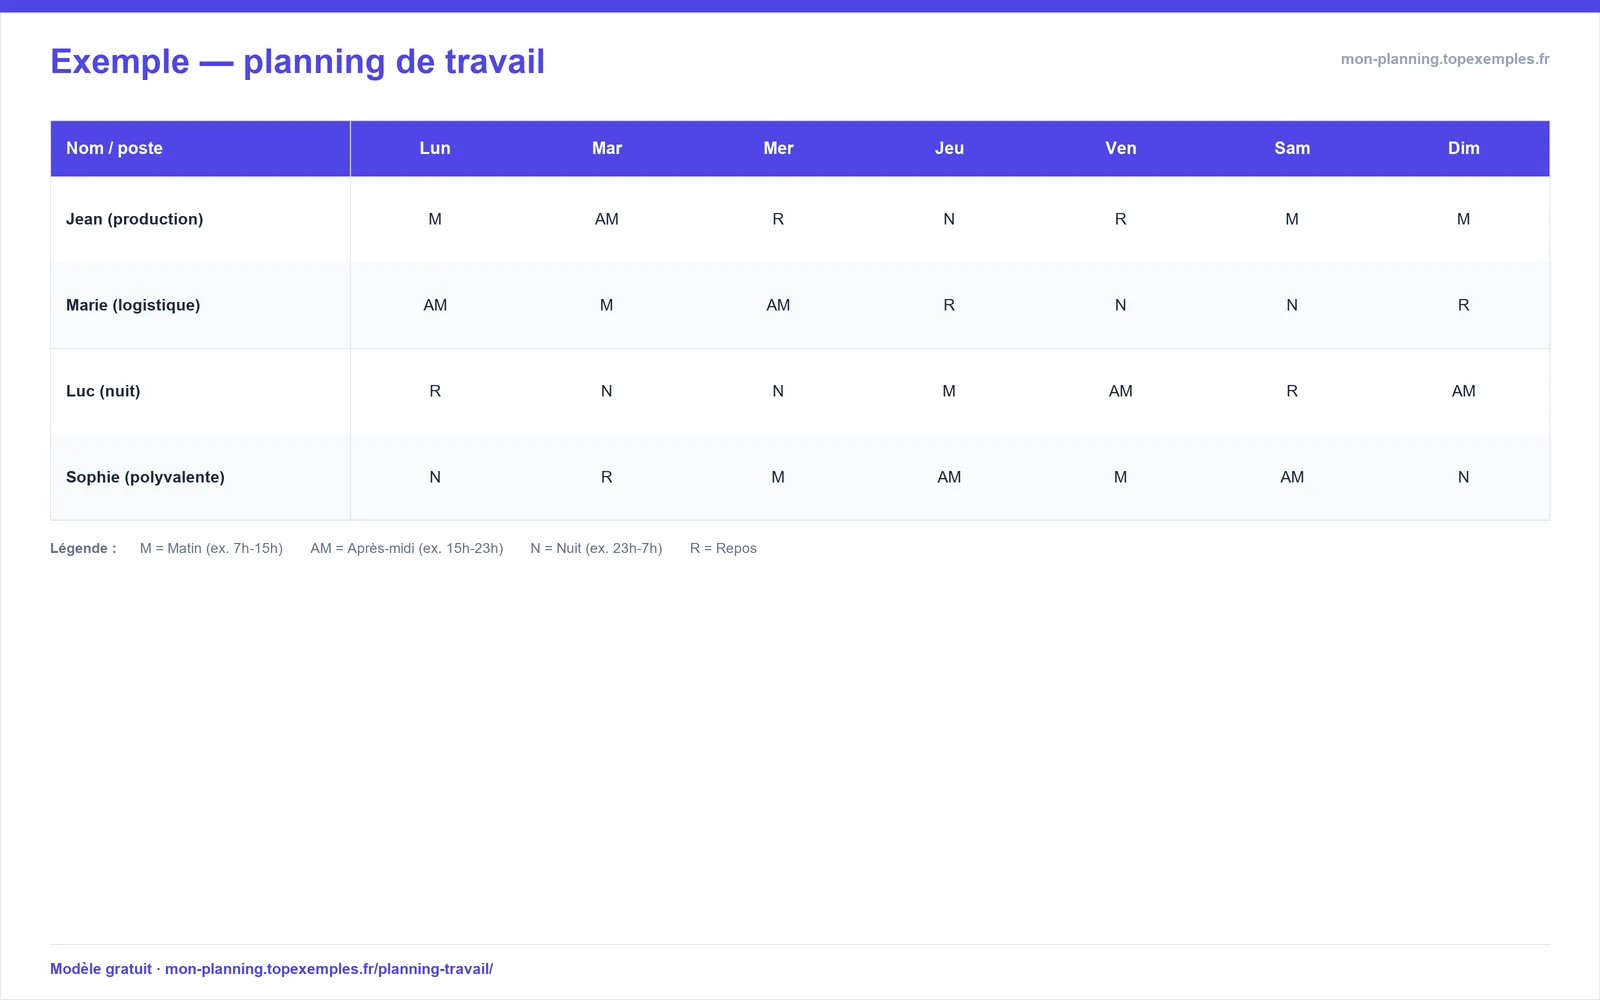The height and width of the screenshot is (1000, 1600).
Task: Select Jean's Mer cell showing R
Action: pos(778,219)
